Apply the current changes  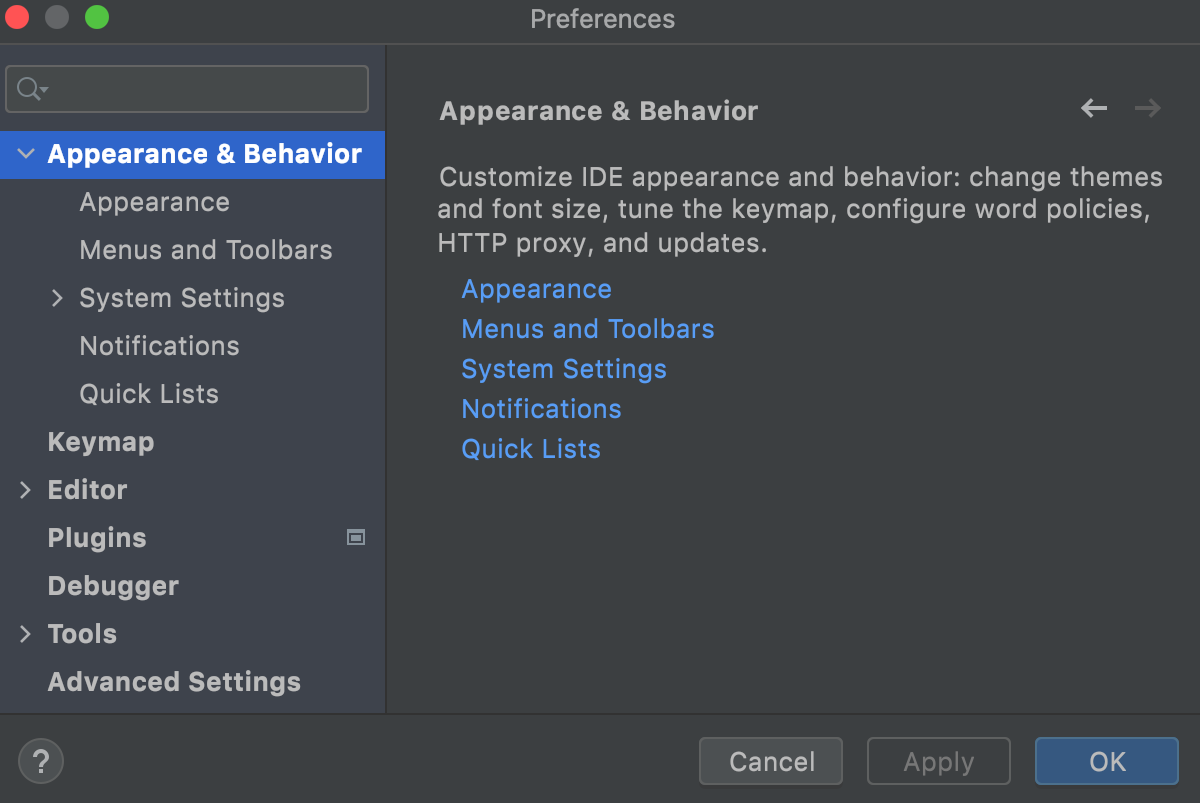coord(938,761)
